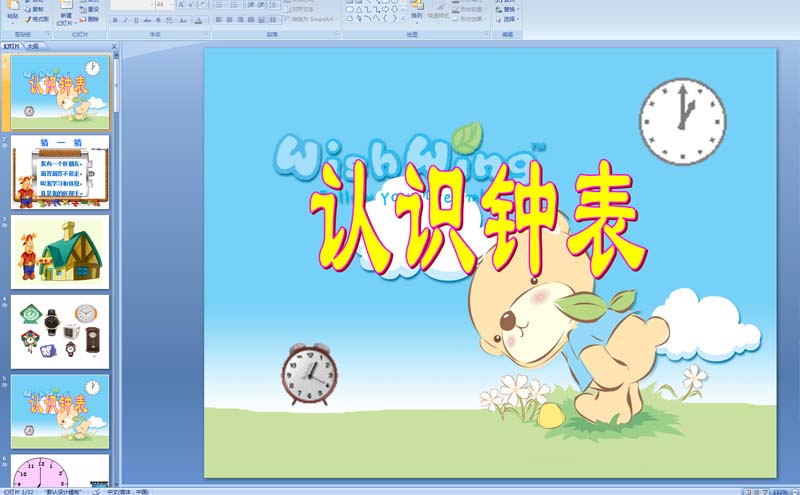
Task: Open Paragraph group dialog launcher
Action: 337,33
